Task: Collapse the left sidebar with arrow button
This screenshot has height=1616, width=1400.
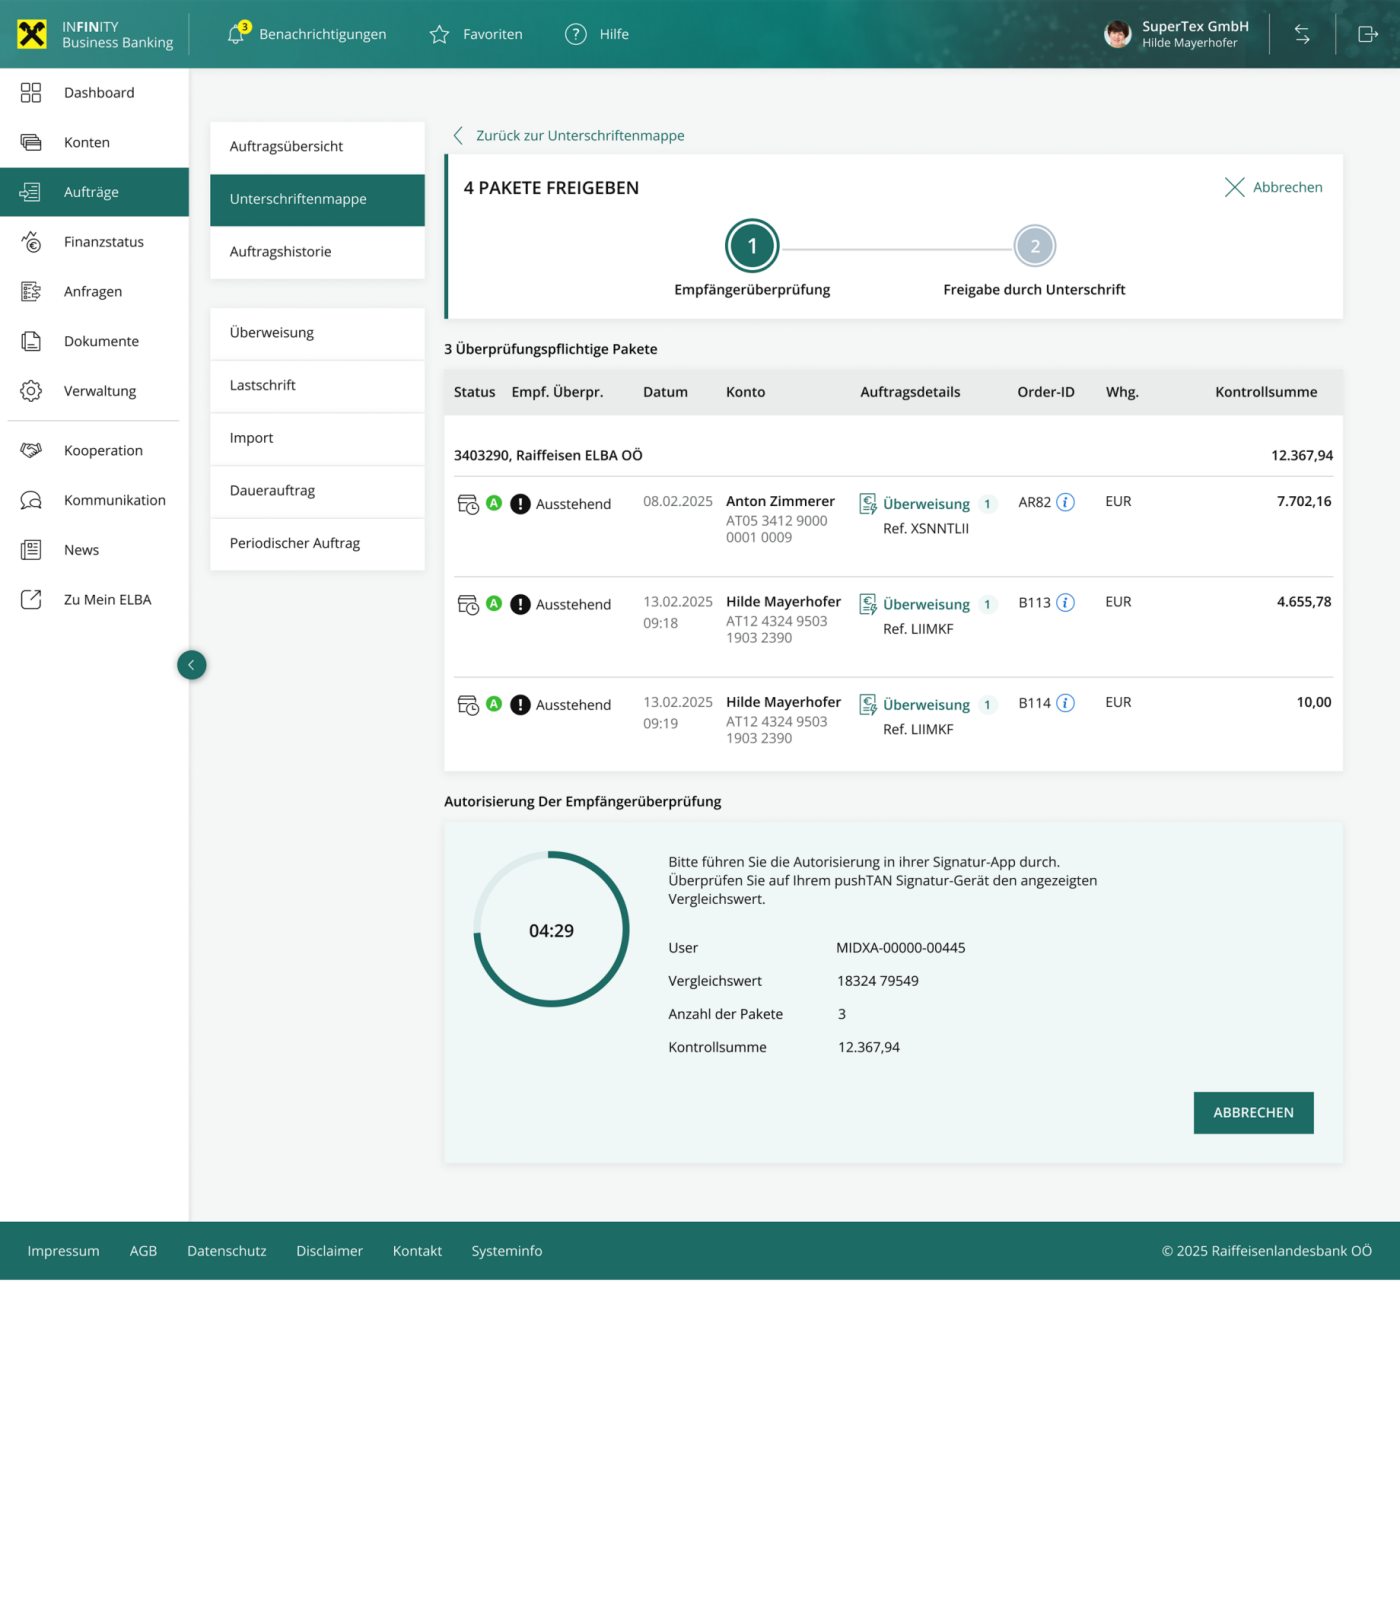Action: click(x=191, y=665)
